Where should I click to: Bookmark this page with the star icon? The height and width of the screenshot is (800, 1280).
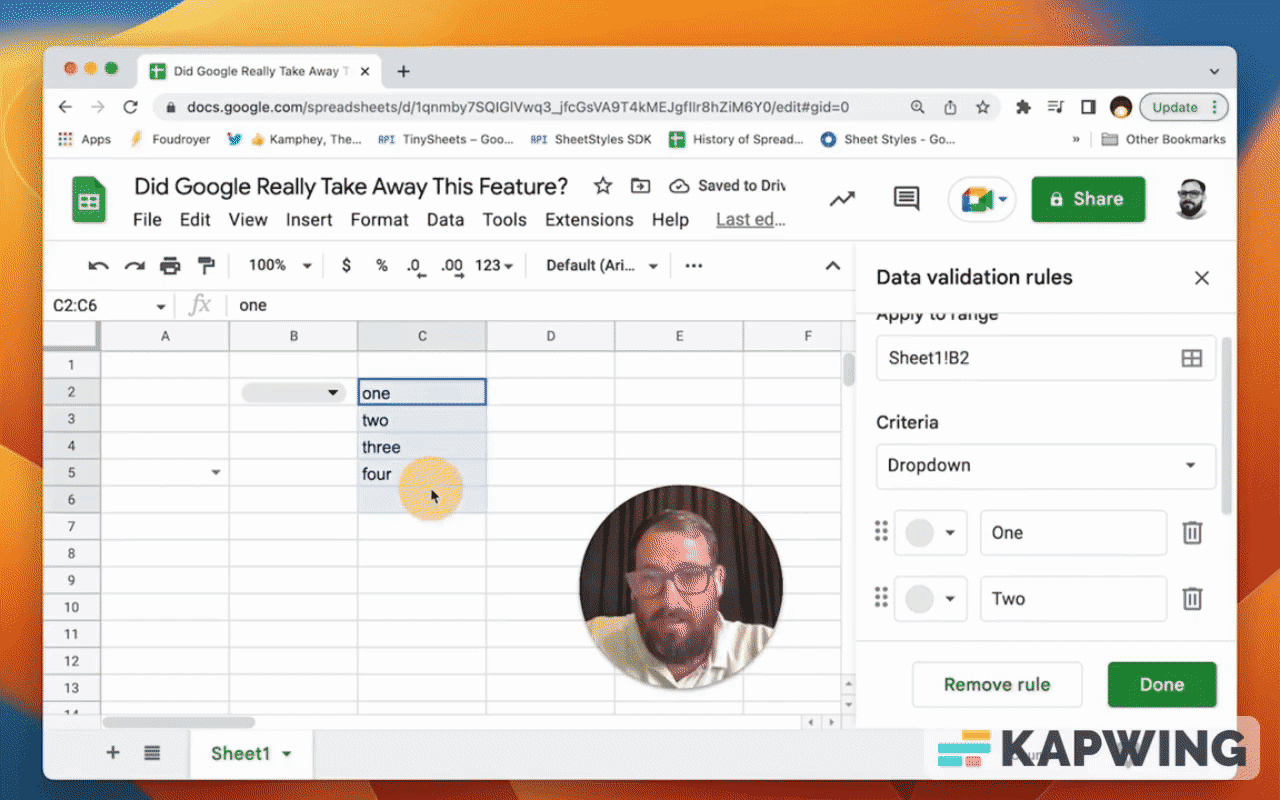tap(983, 107)
